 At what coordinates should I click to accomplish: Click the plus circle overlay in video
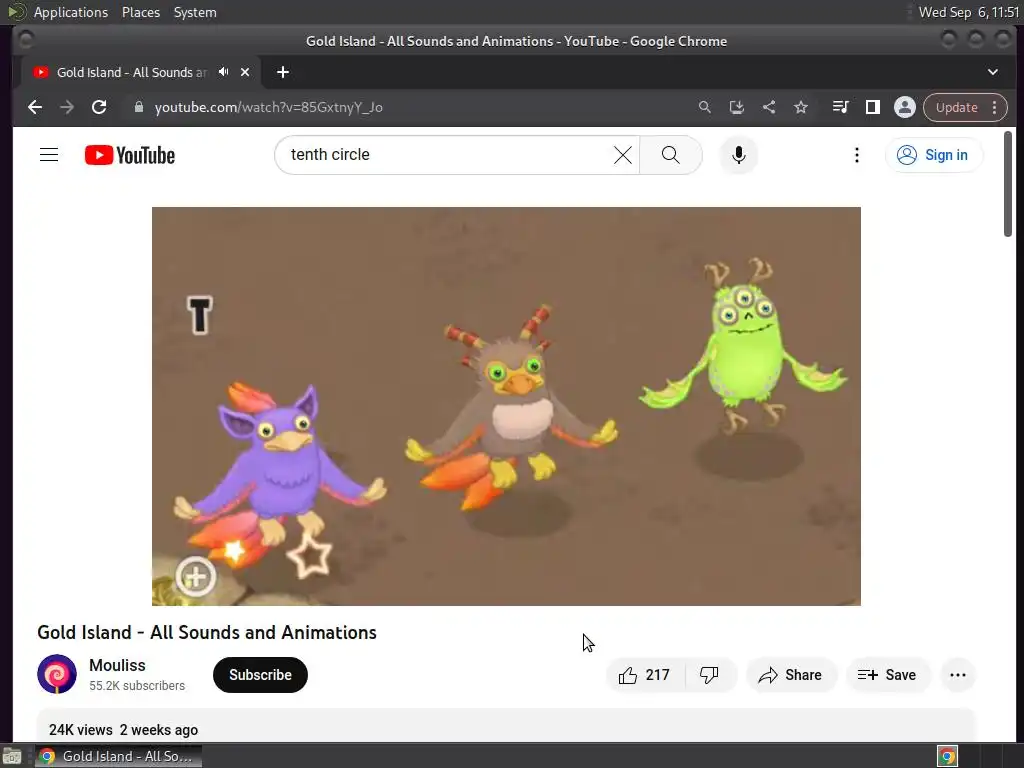[195, 577]
